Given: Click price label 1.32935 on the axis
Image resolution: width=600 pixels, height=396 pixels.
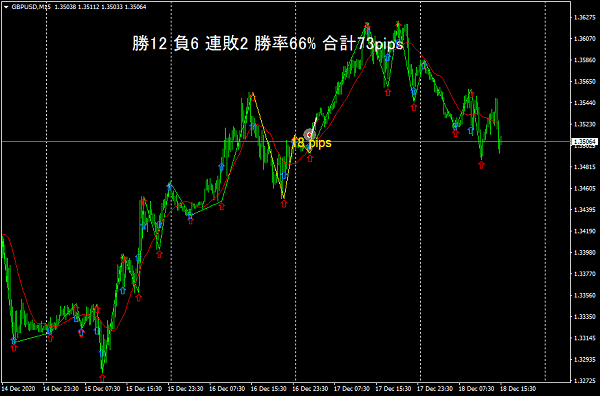Looking at the screenshot, I should point(585,360).
